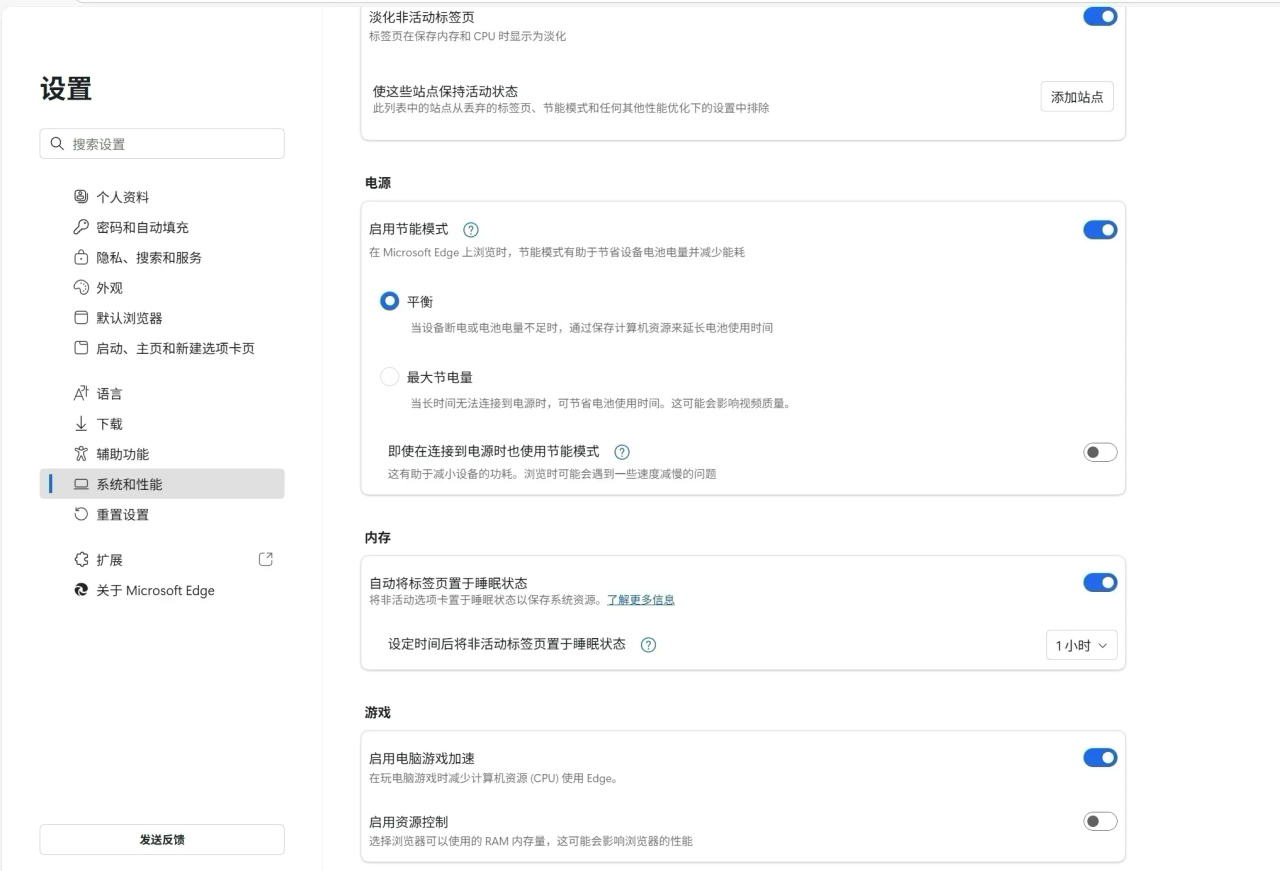Click help icon beside 设定时间后将非活动标签页置于睡眠状态

click(x=648, y=645)
